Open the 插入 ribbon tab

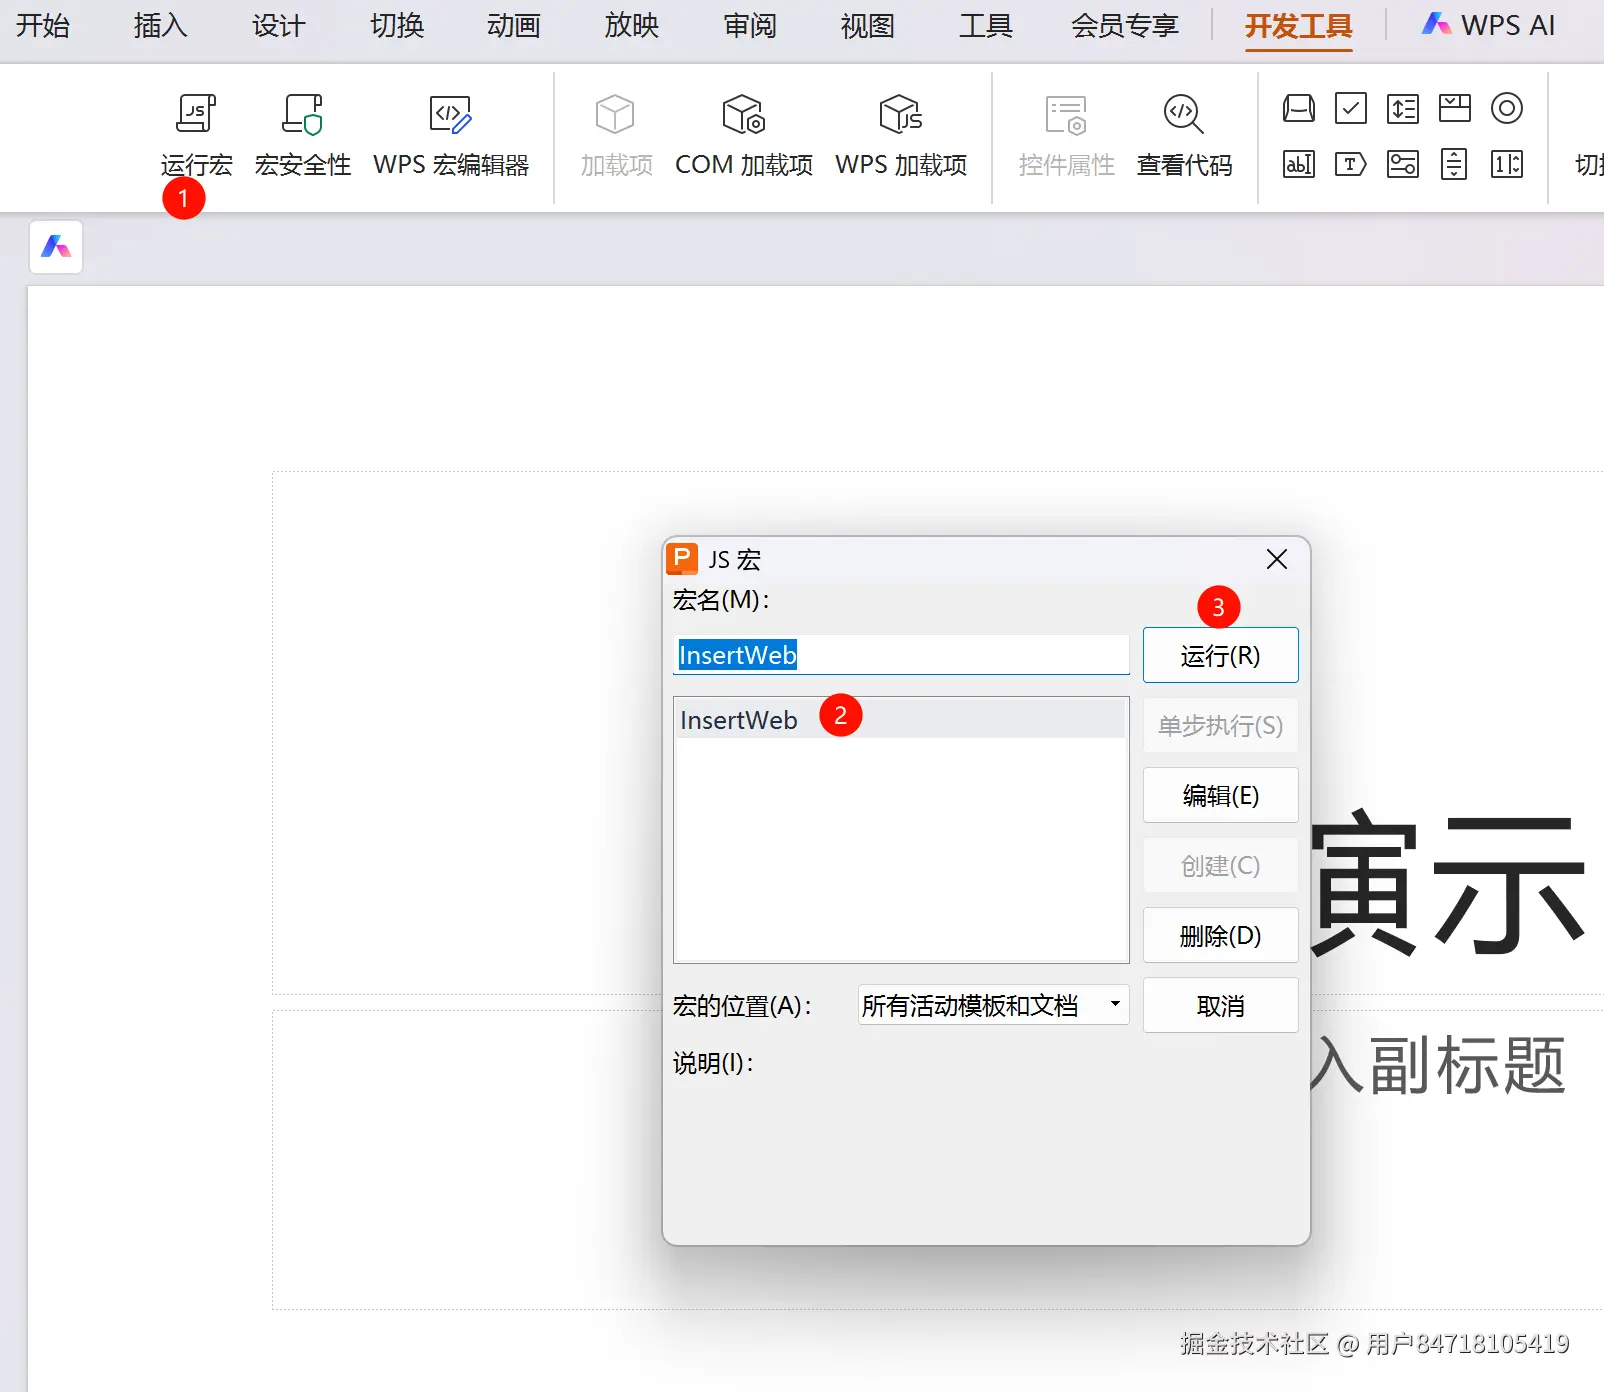160,26
